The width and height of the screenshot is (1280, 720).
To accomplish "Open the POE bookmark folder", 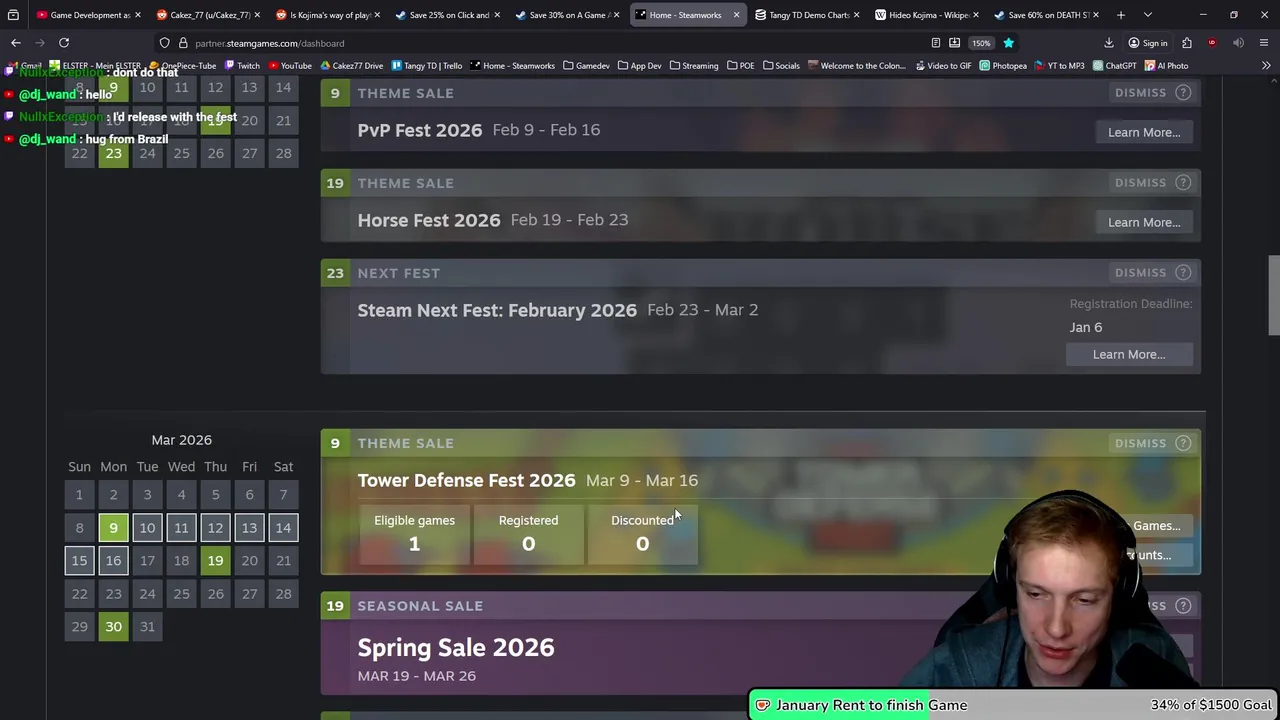I will pos(740,66).
